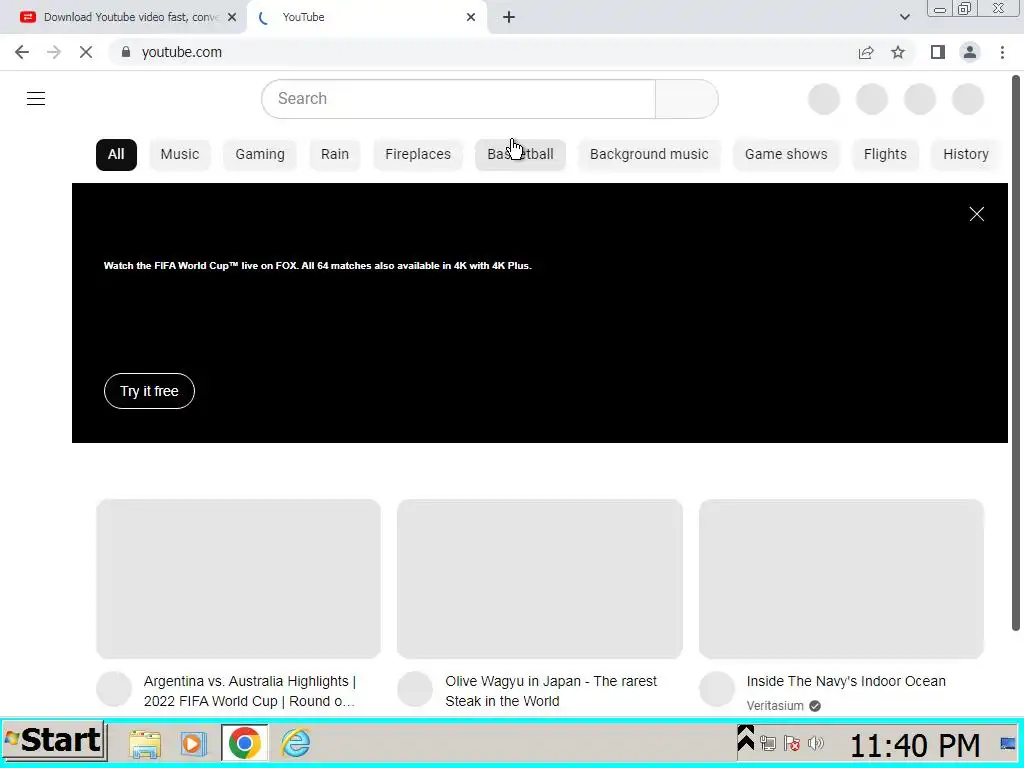Open the Argentina vs. Australia video thumbnail

pos(238,579)
